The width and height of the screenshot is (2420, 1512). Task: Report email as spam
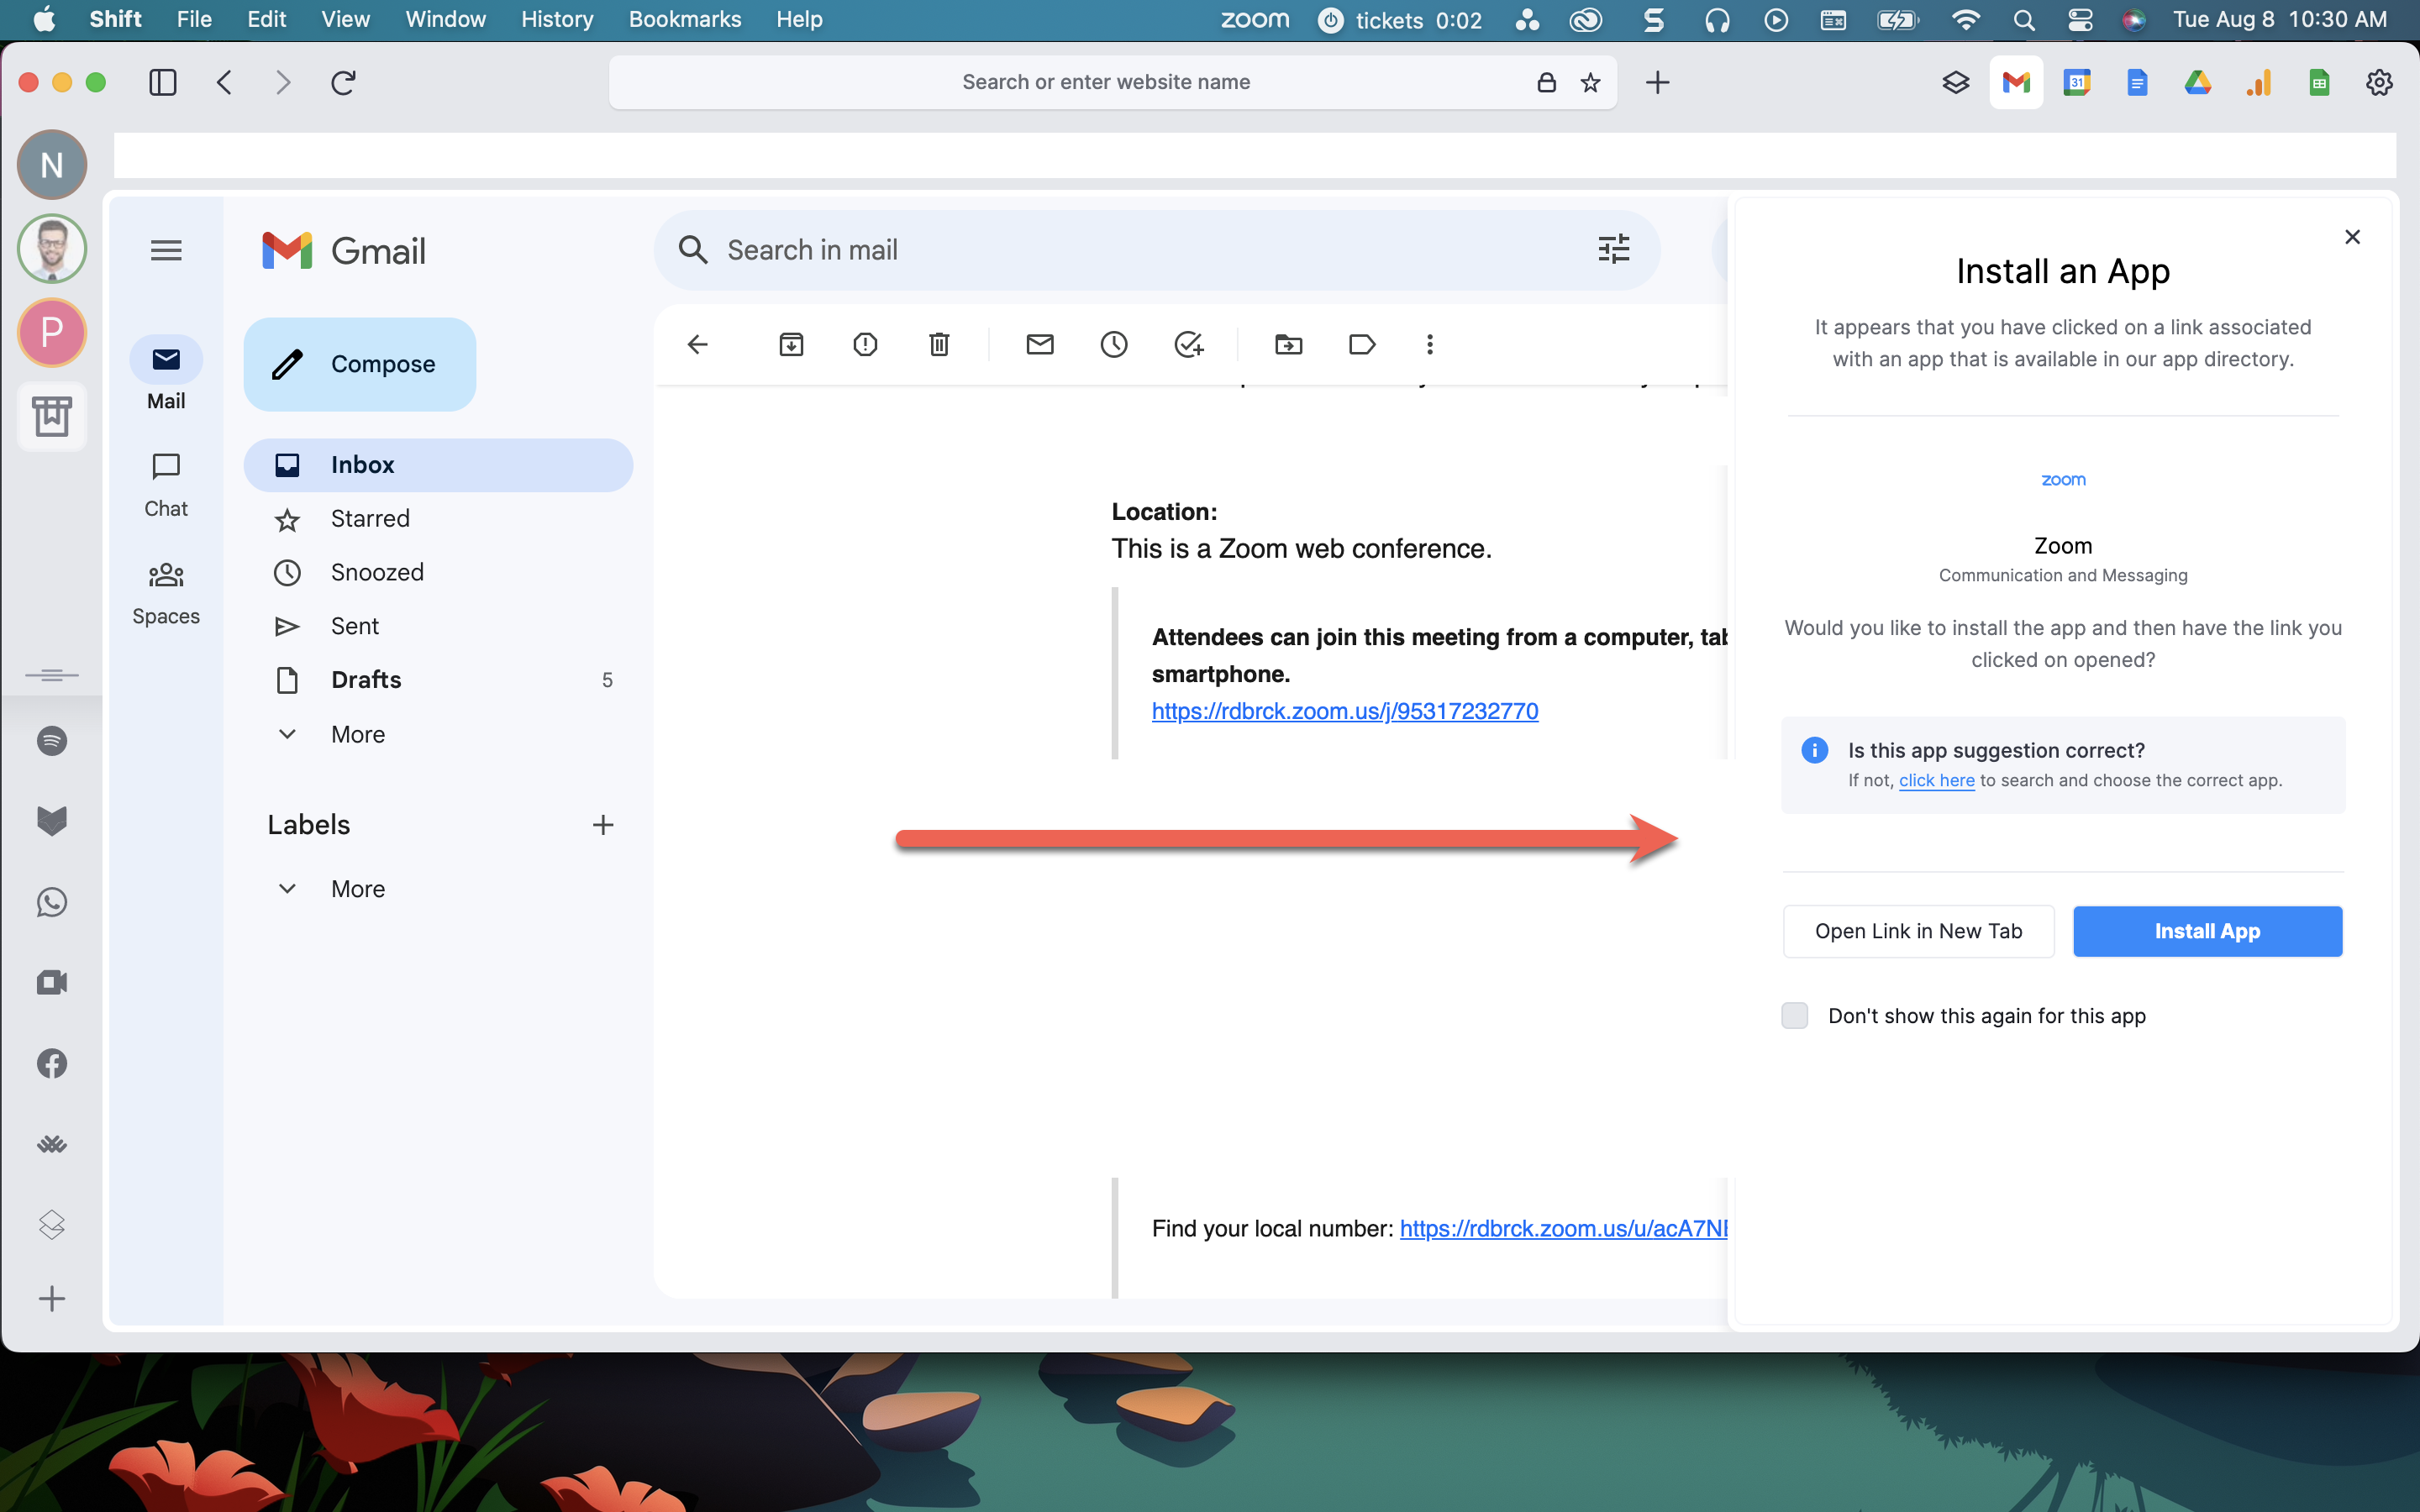865,344
